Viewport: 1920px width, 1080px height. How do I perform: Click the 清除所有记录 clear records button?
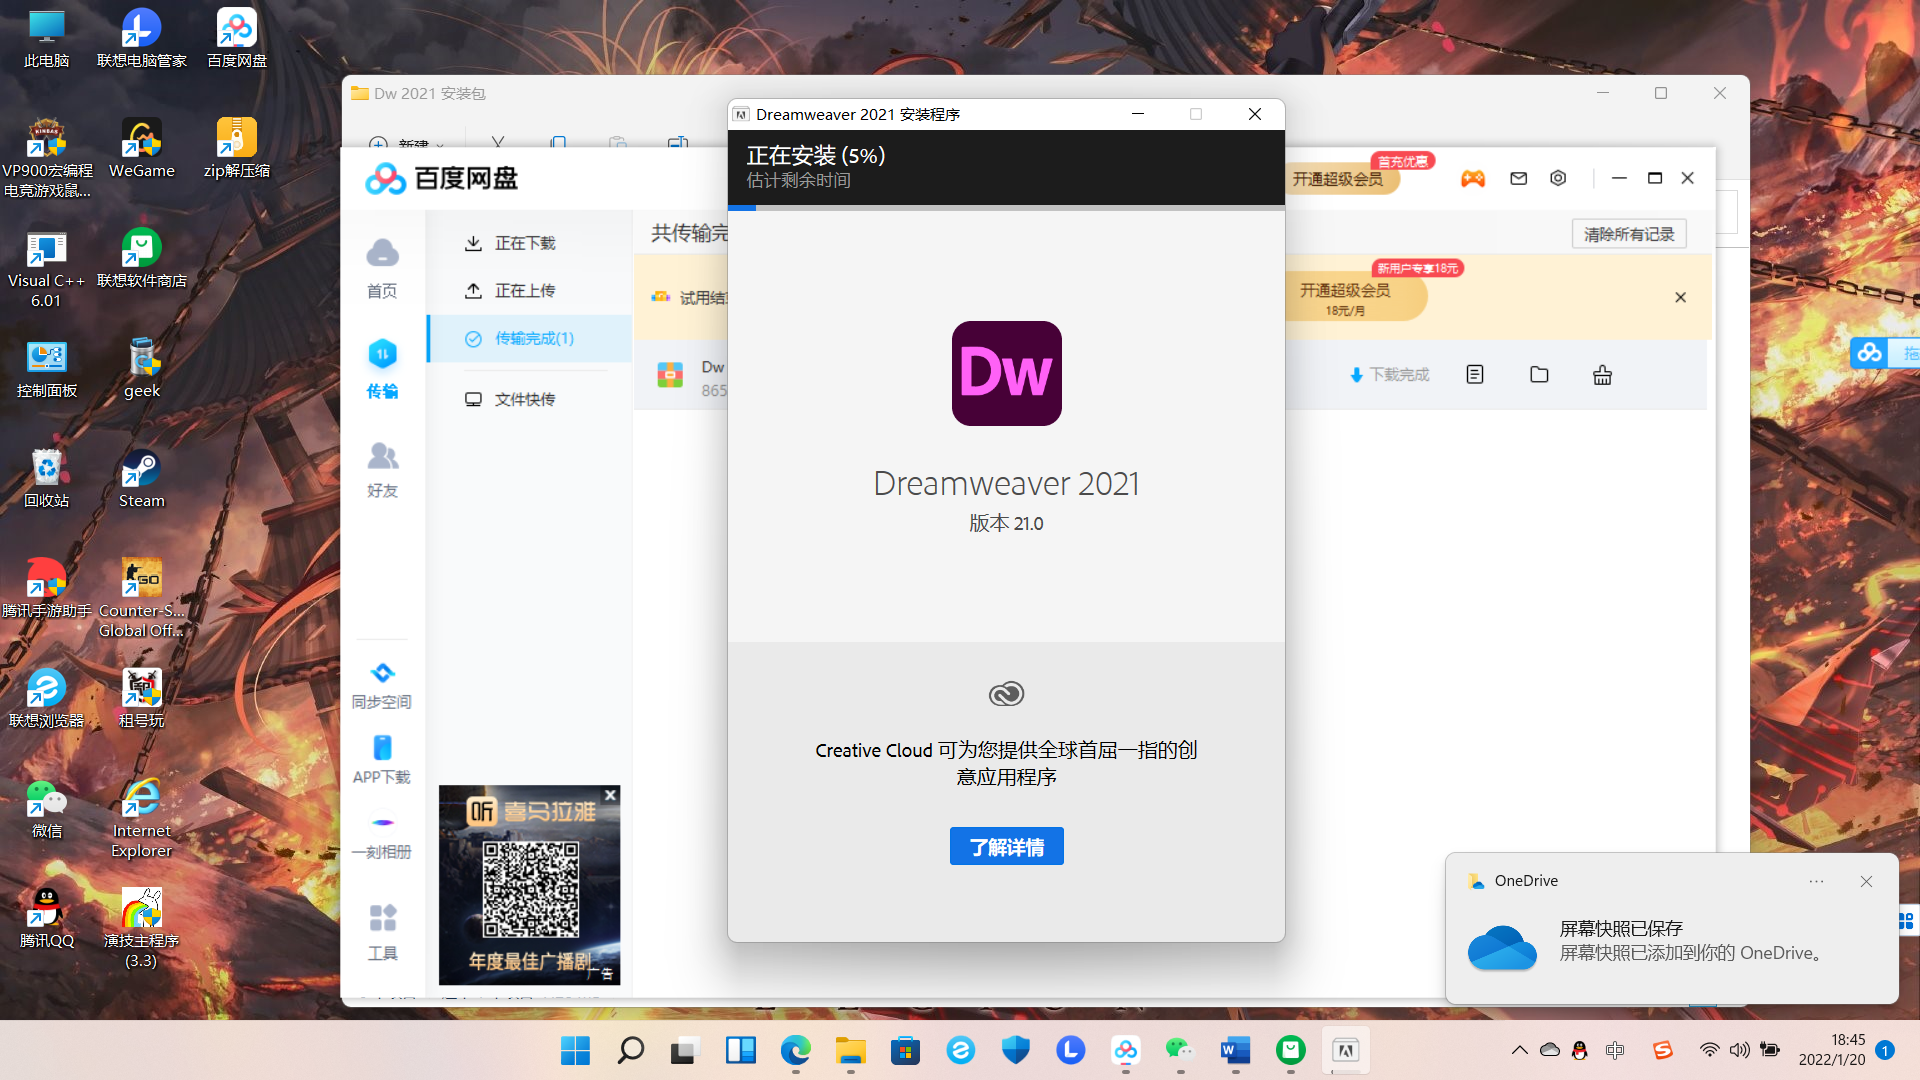coord(1629,233)
